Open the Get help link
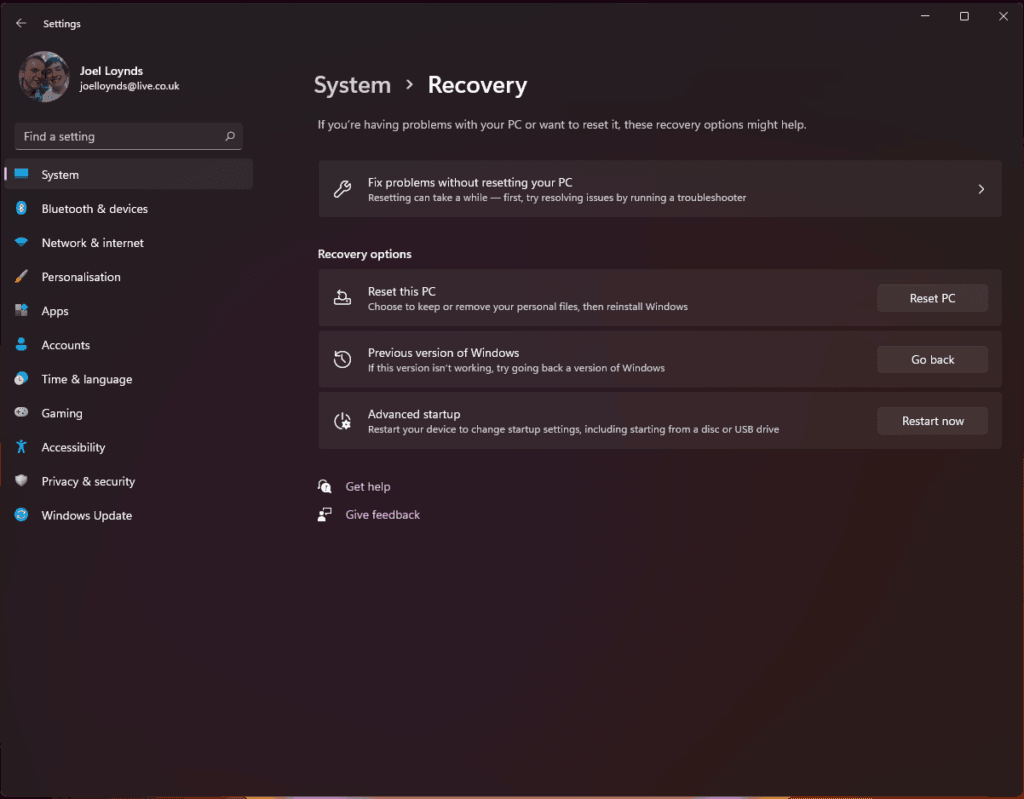This screenshot has width=1024, height=799. 368,486
